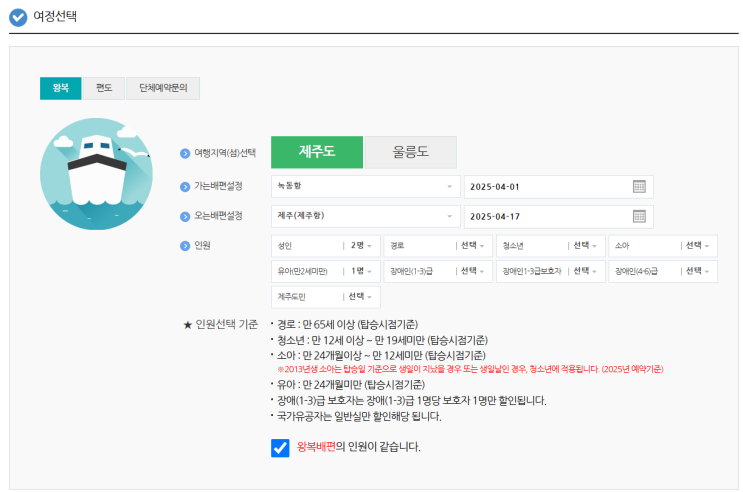Image resolution: width=743 pixels, height=492 pixels.
Task: Click the 국가유공자는 일반실만 line
Action: pos(359,417)
